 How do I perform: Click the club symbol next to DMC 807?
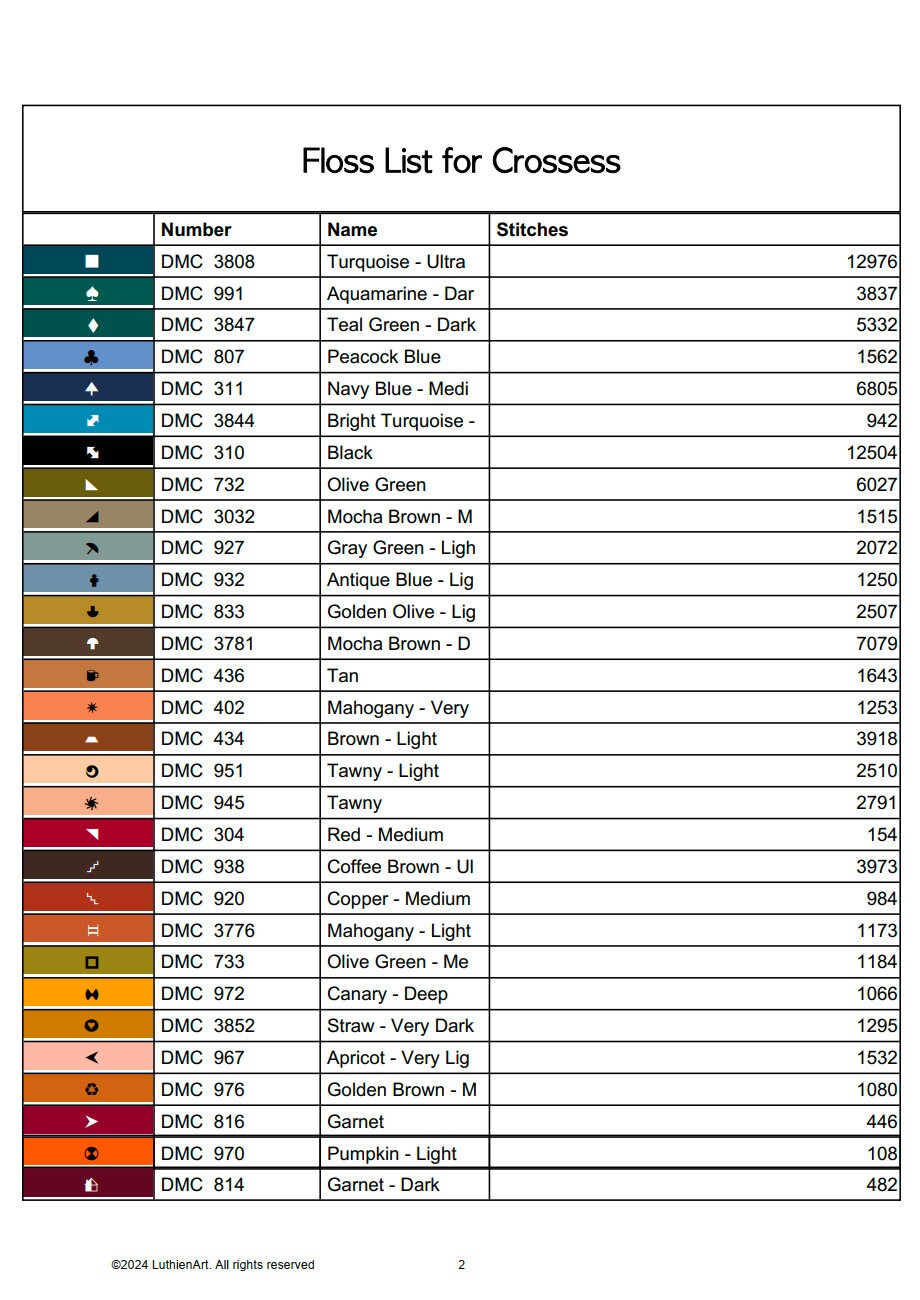coord(92,357)
